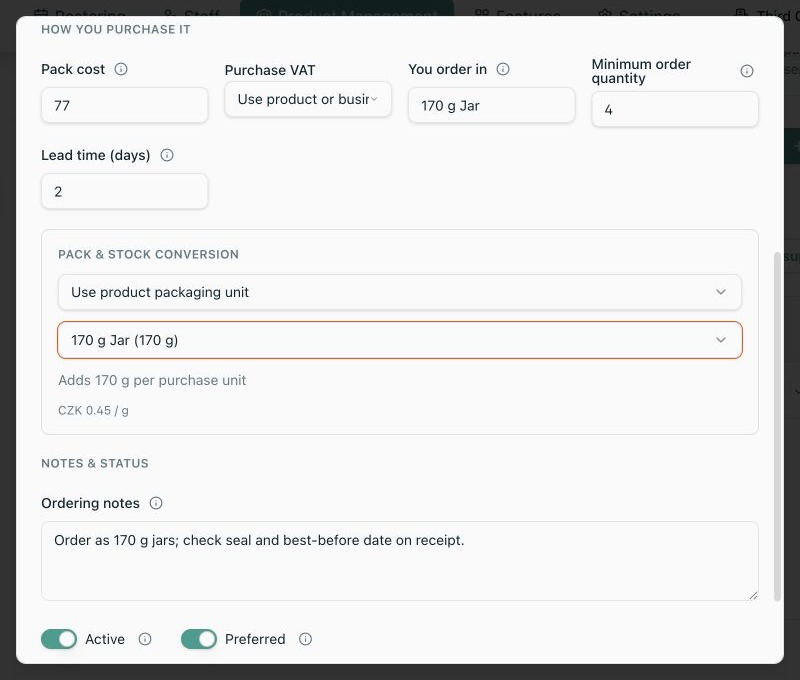
Task: Click the Active info icon
Action: pyautogui.click(x=145, y=639)
